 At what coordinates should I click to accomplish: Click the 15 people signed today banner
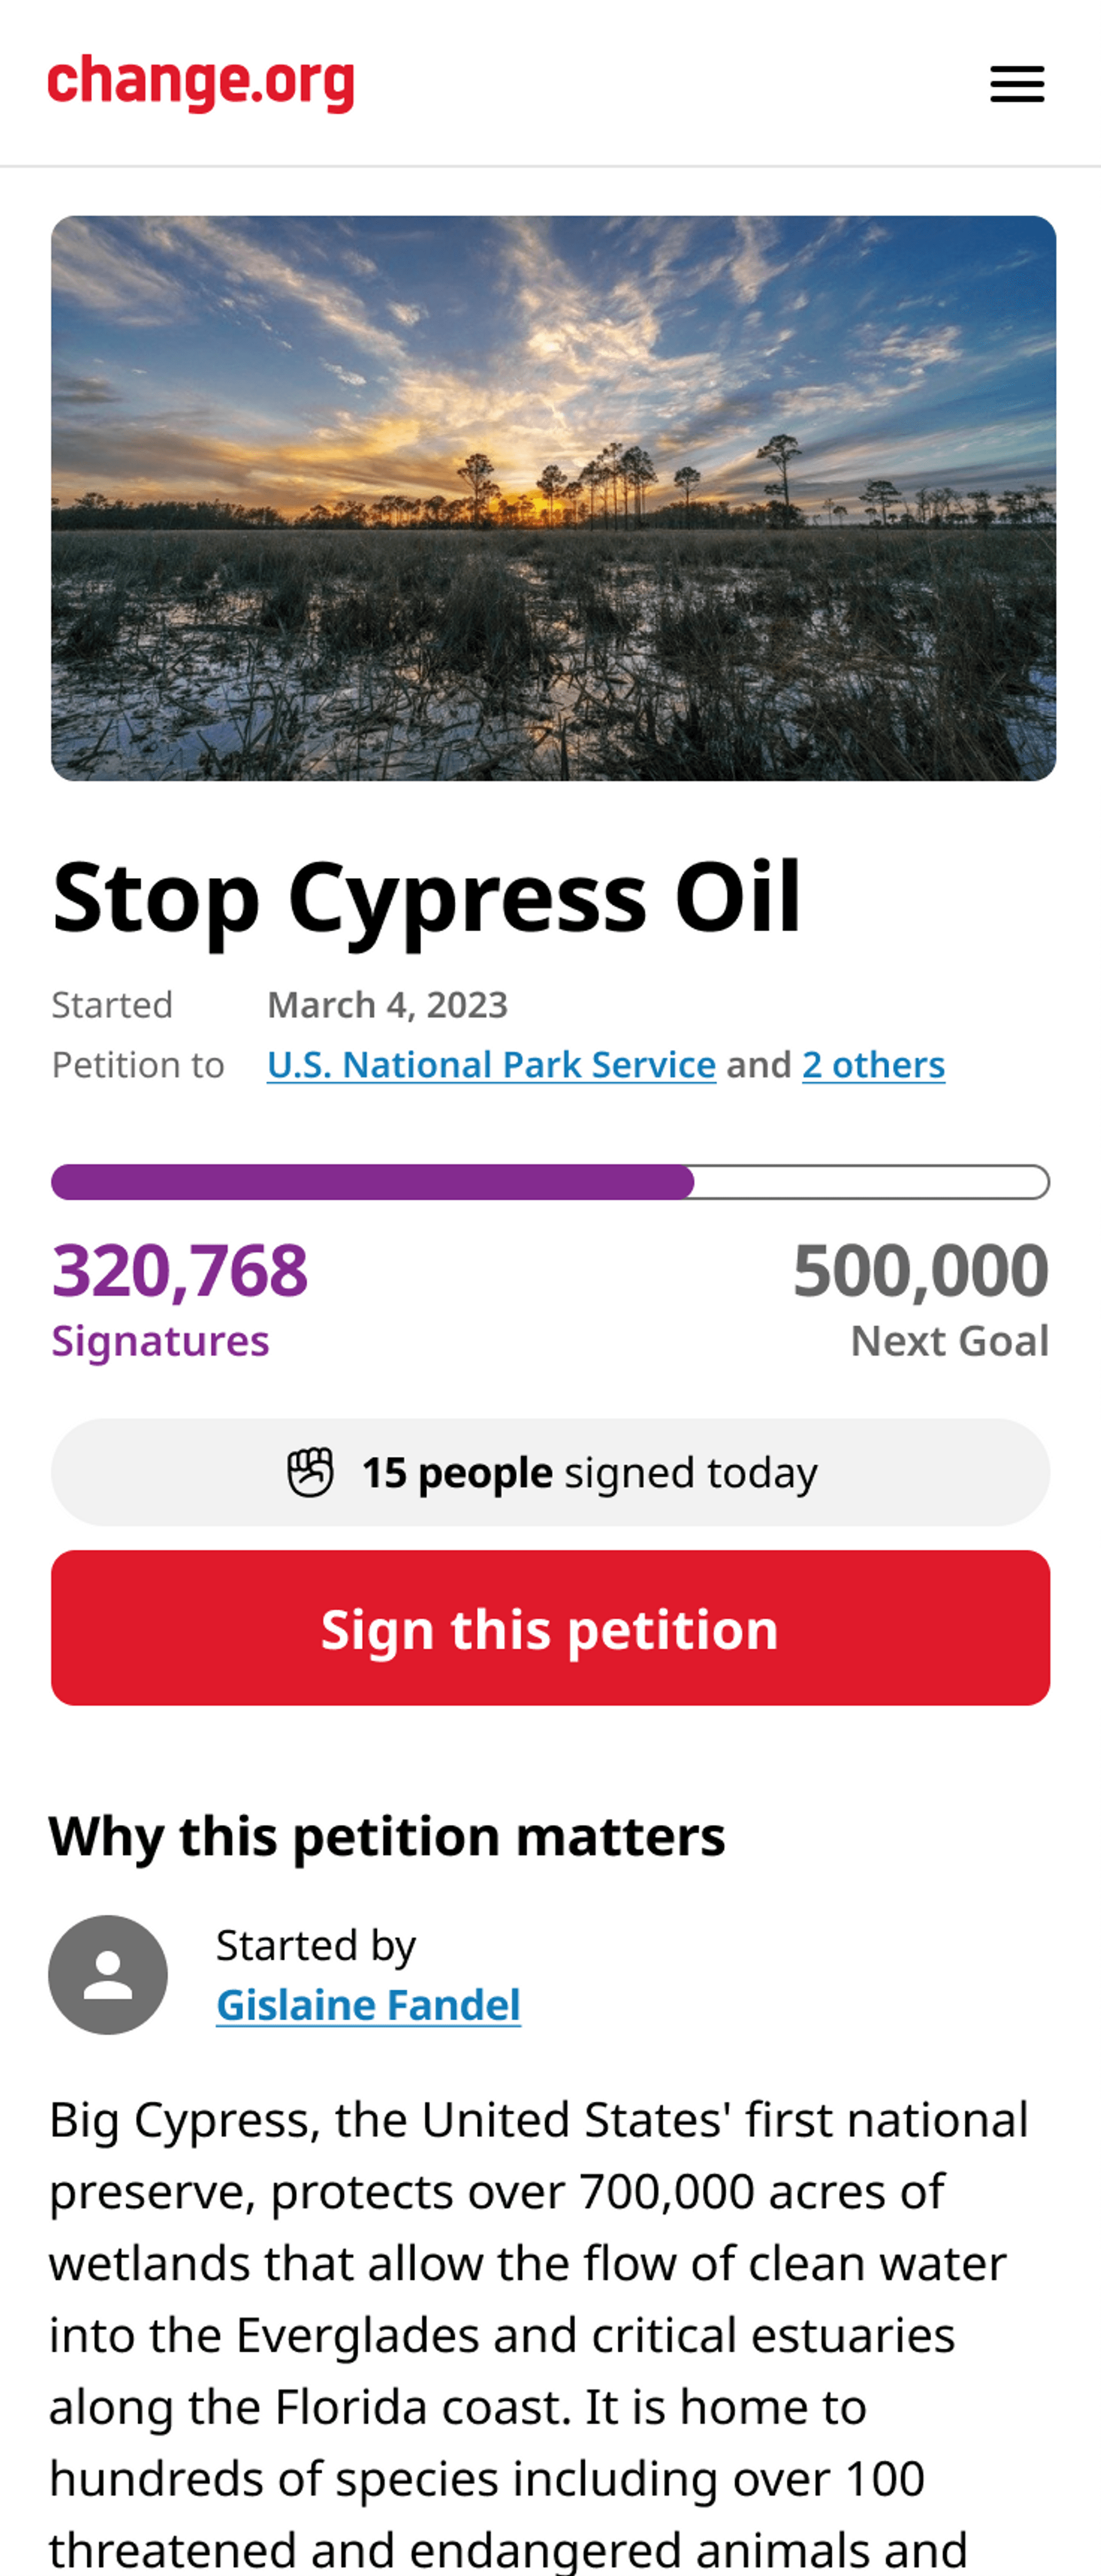550,1472
